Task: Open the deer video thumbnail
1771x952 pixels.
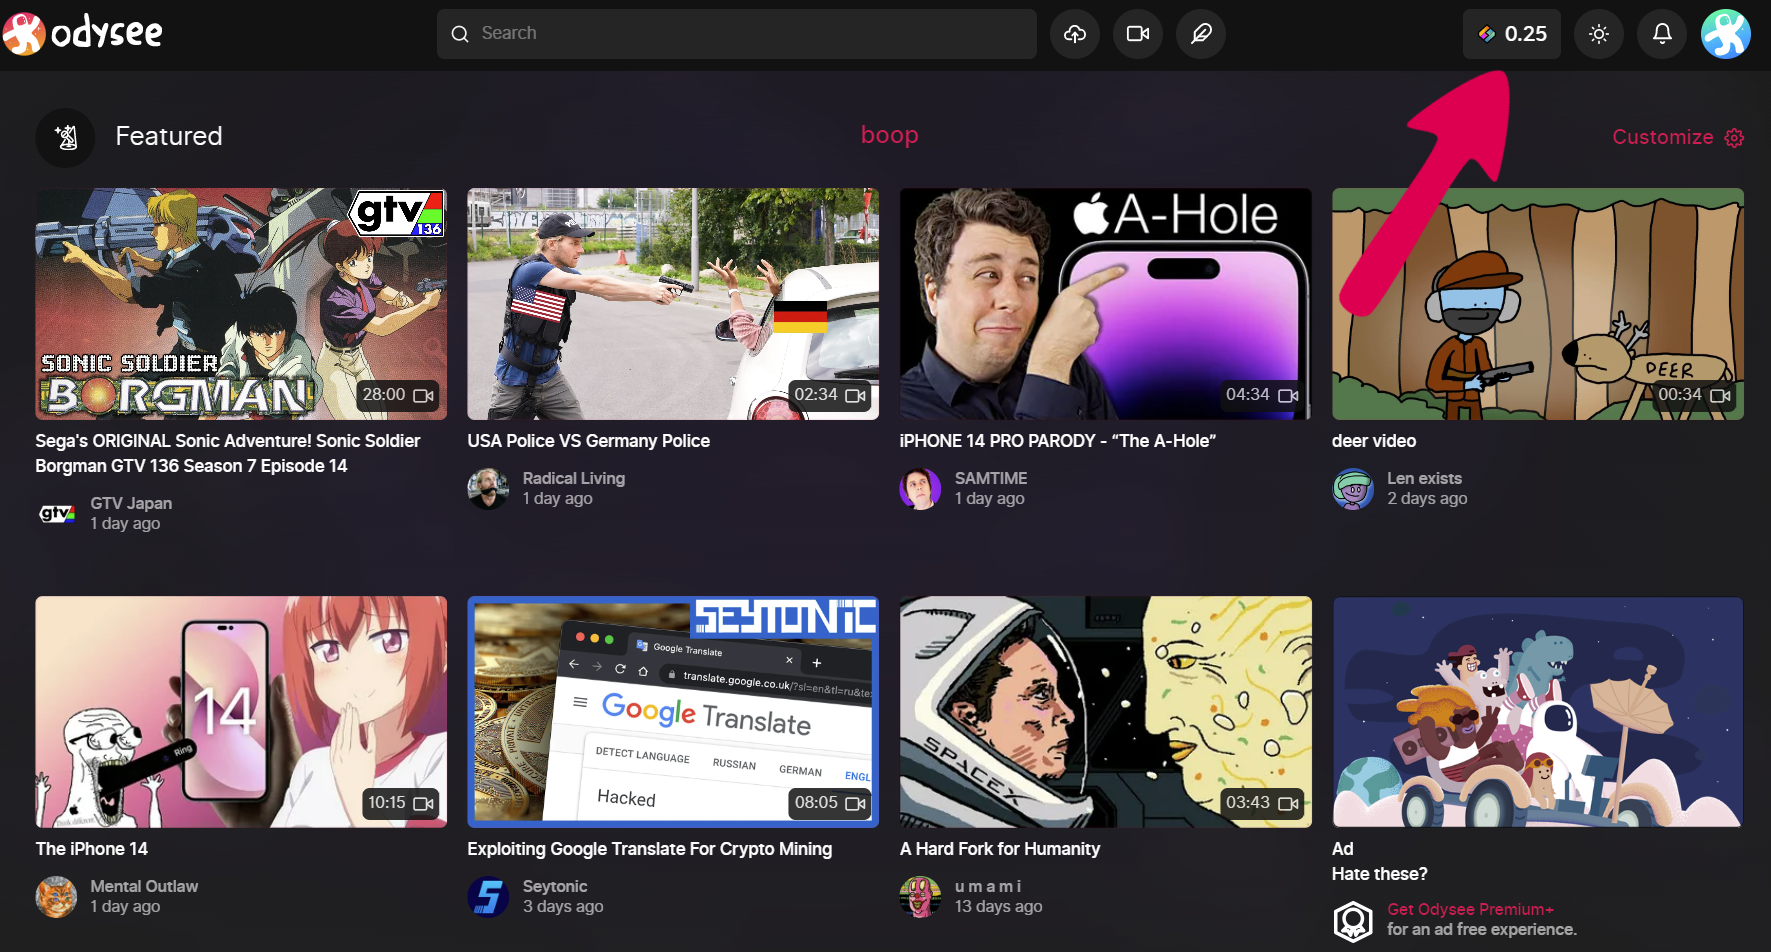Action: coord(1537,304)
